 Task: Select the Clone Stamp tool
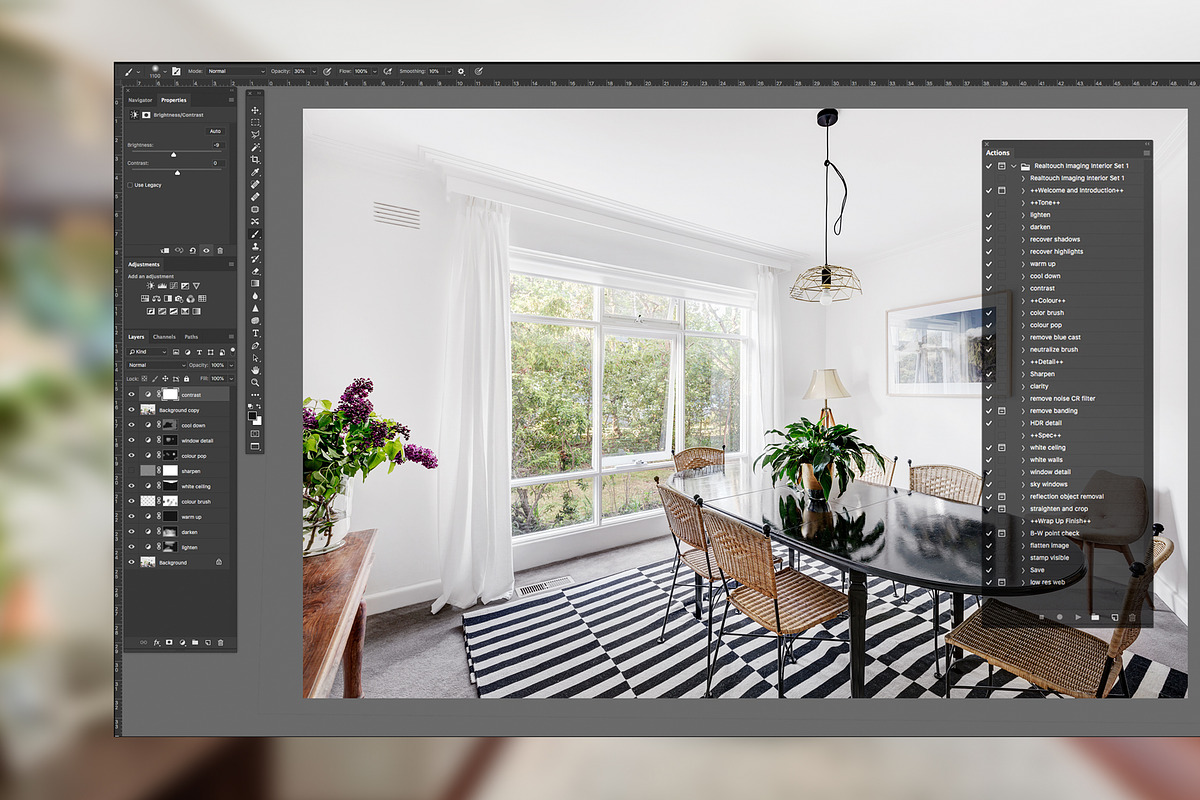[x=255, y=247]
